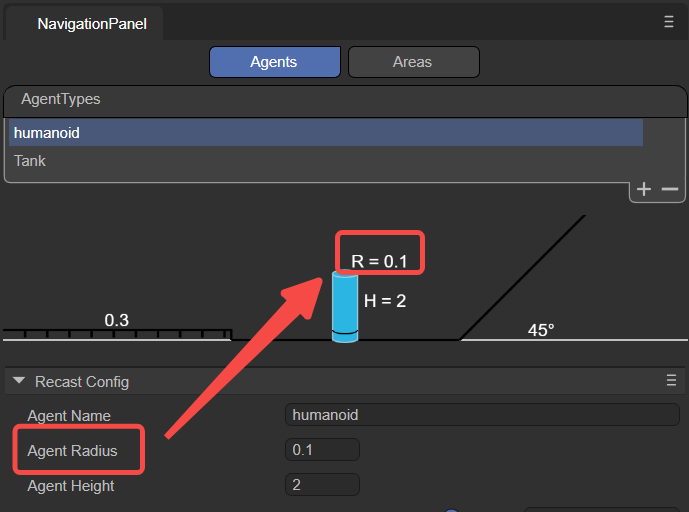The image size is (689, 512).
Task: Click the R = 0.1 label in diagram
Action: (379, 262)
